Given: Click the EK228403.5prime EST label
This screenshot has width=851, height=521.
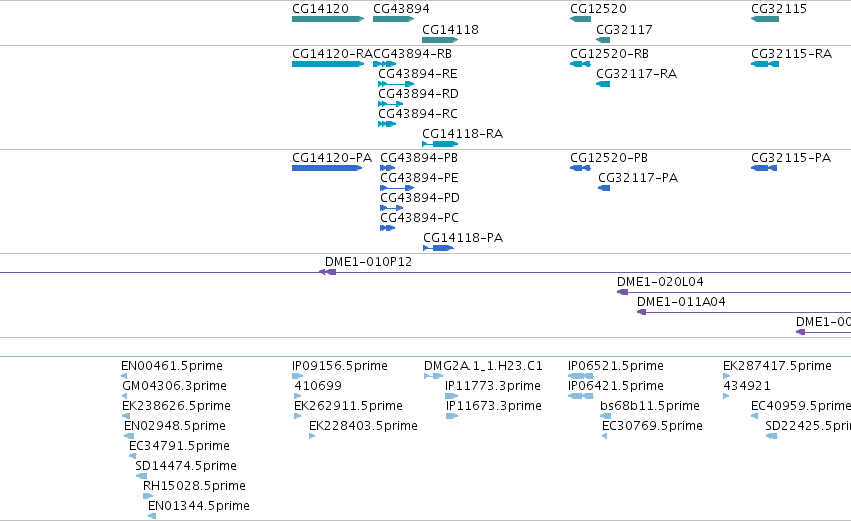Looking at the screenshot, I should pos(364,427).
